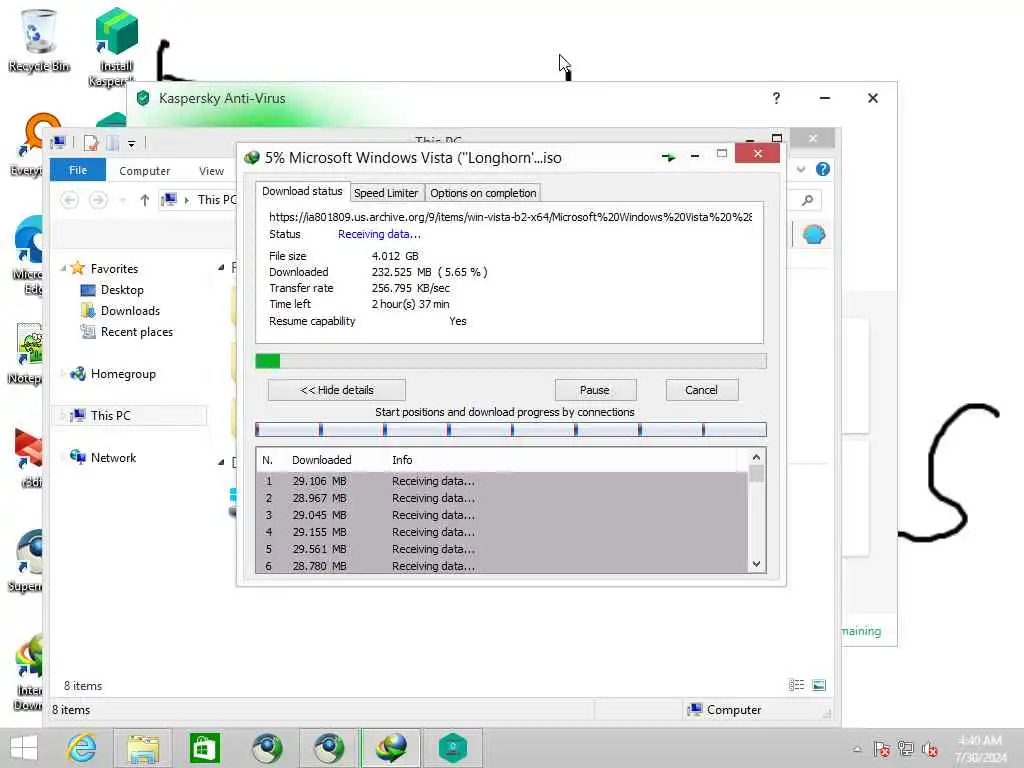The width and height of the screenshot is (1024, 768).
Task: Open Kaspersky Anti-Virus help question mark
Action: coord(776,98)
